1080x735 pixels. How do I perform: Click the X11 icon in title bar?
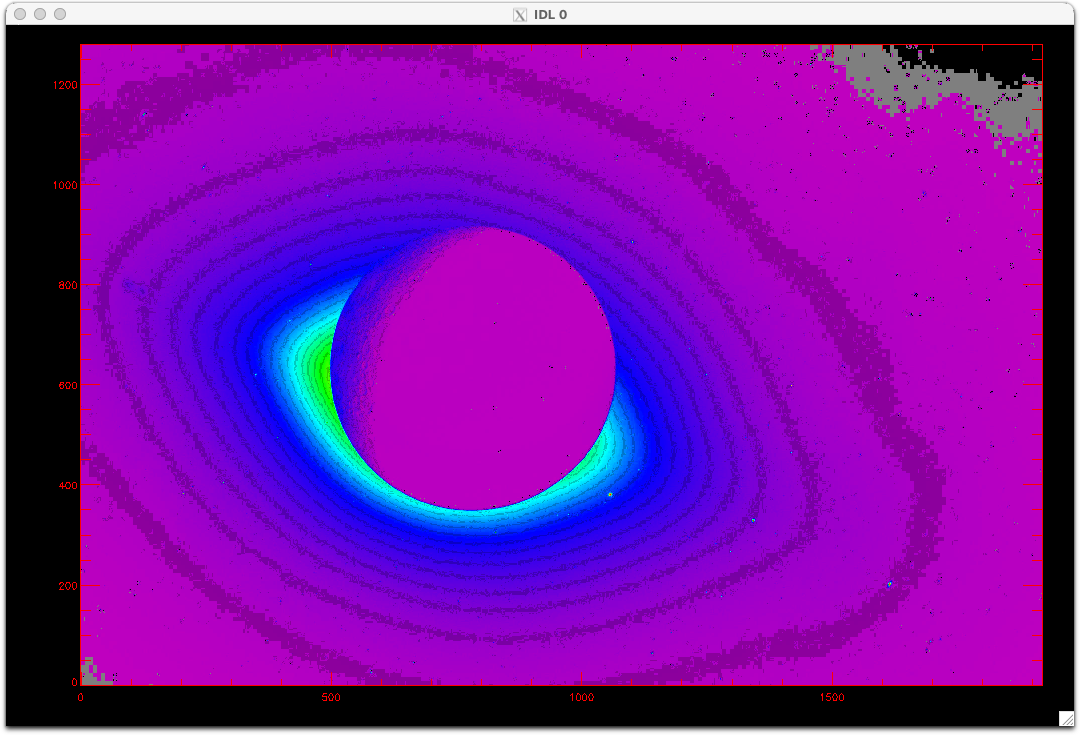coord(520,14)
